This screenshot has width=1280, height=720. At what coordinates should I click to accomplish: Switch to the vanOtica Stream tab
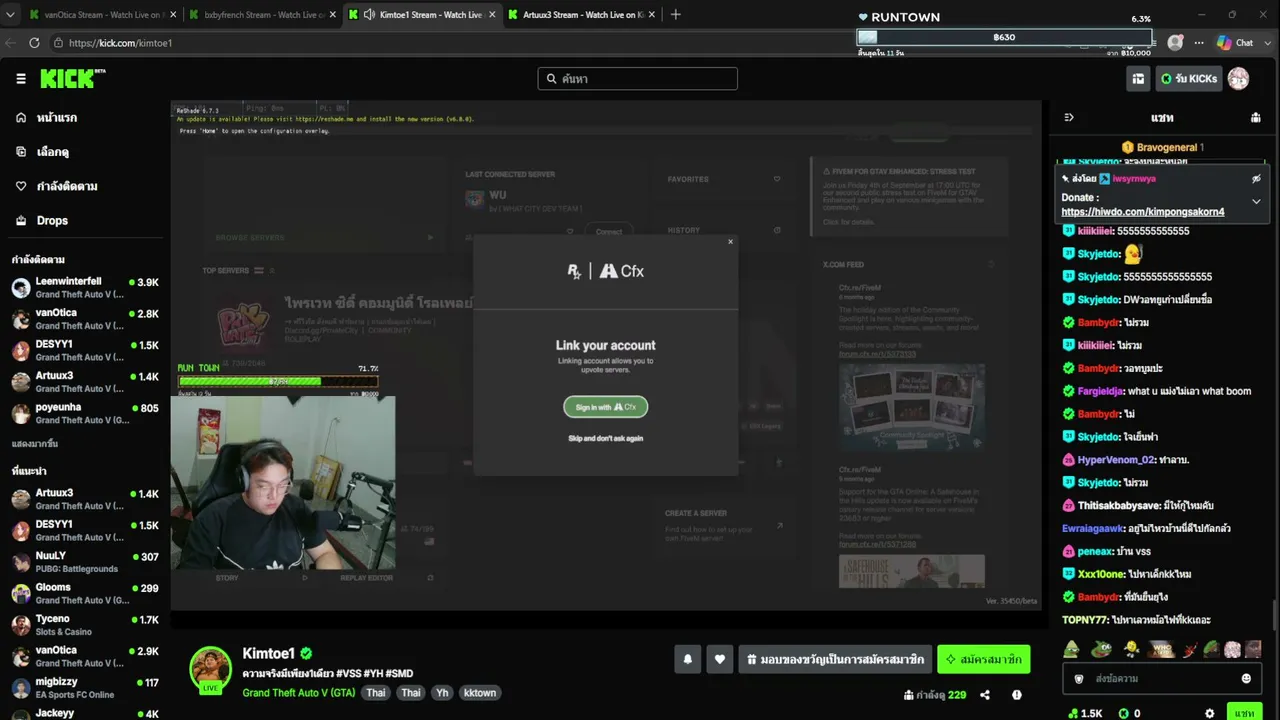tap(102, 14)
